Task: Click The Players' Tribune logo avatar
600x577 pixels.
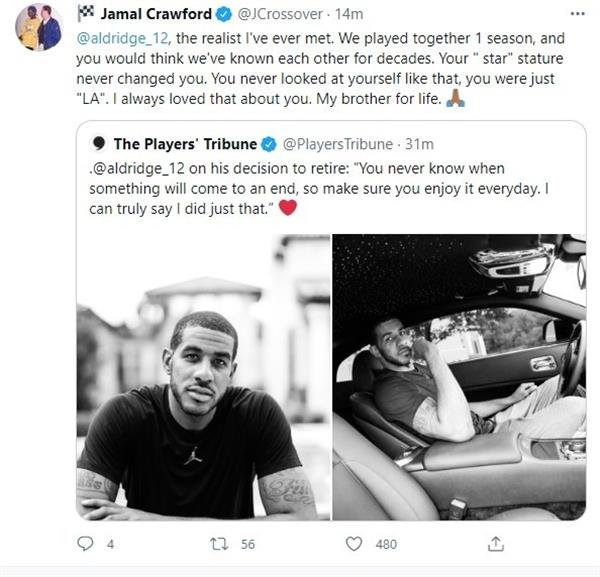Action: tap(99, 144)
